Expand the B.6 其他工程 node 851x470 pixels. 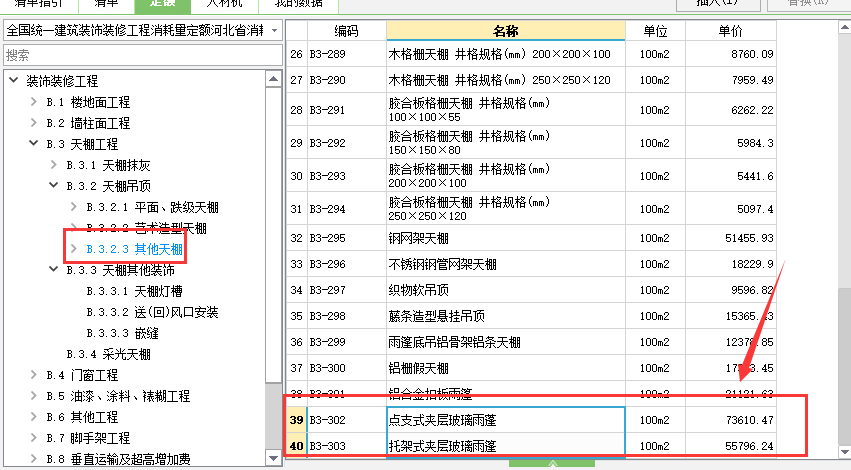pyautogui.click(x=34, y=417)
